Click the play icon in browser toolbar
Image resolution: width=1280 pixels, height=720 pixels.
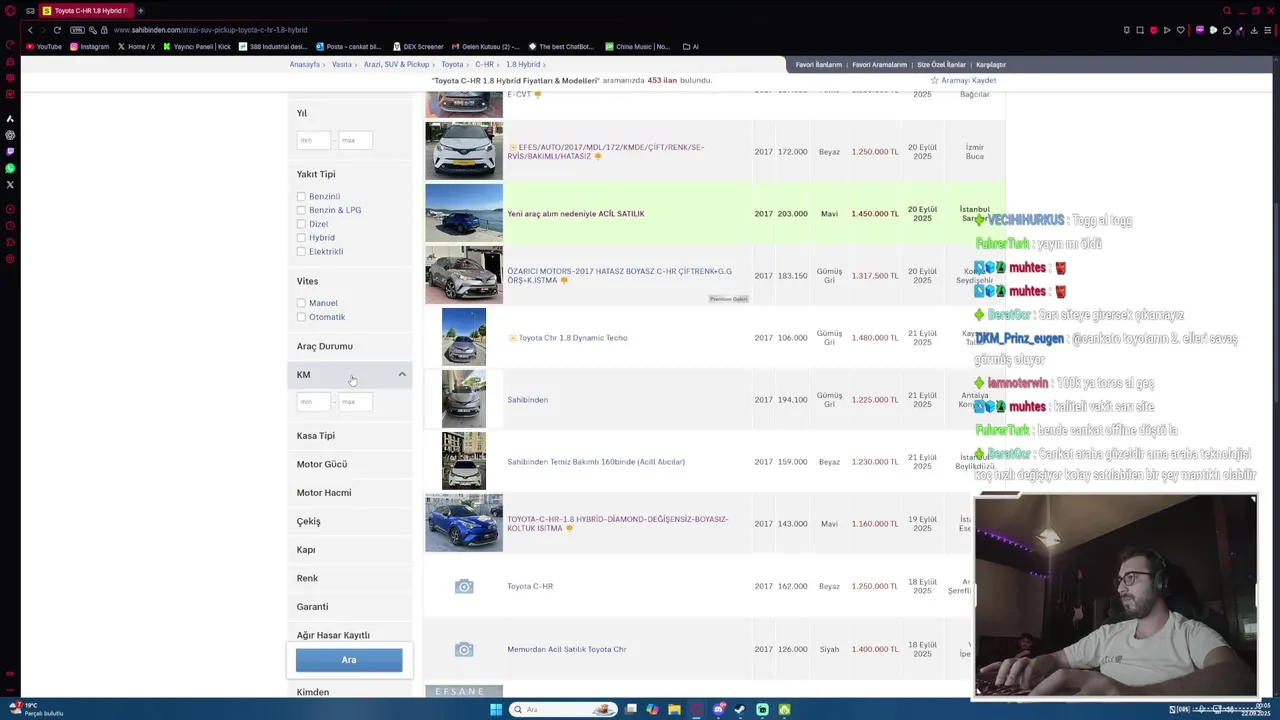(x=1166, y=30)
